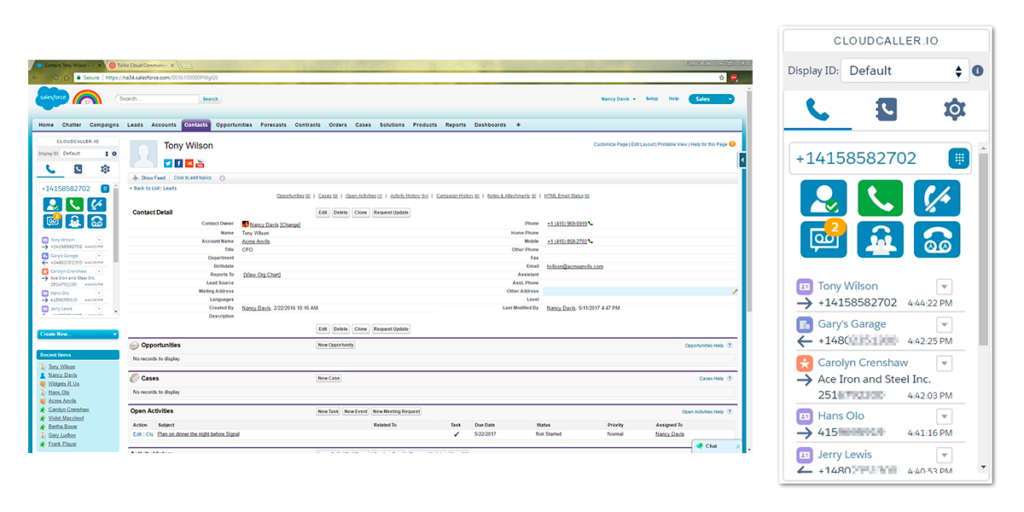The width and height of the screenshot is (1024, 512).
Task: Open voicemail icon with badge 2 in enlarged panel
Action: coord(823,239)
